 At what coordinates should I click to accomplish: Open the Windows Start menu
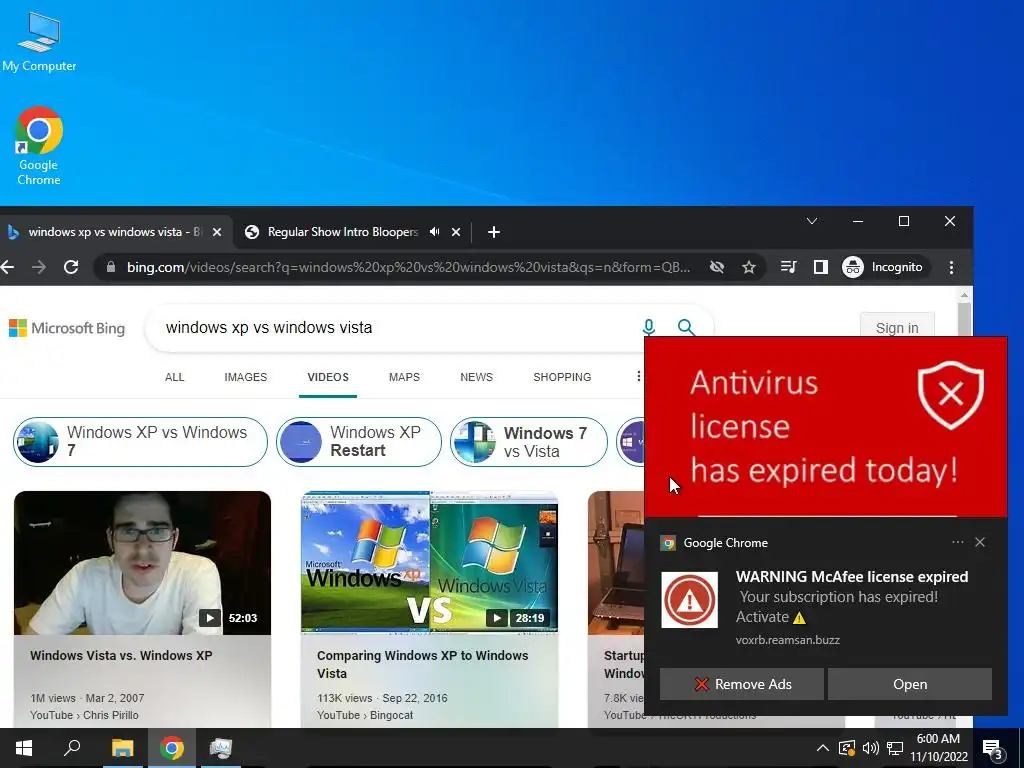[24, 748]
